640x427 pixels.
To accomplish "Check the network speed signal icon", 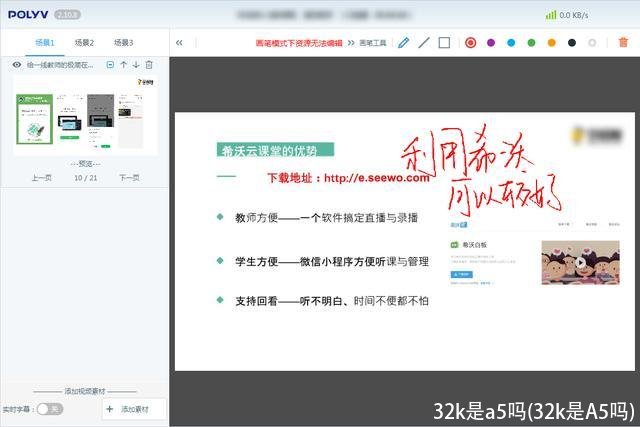I will 551,15.
